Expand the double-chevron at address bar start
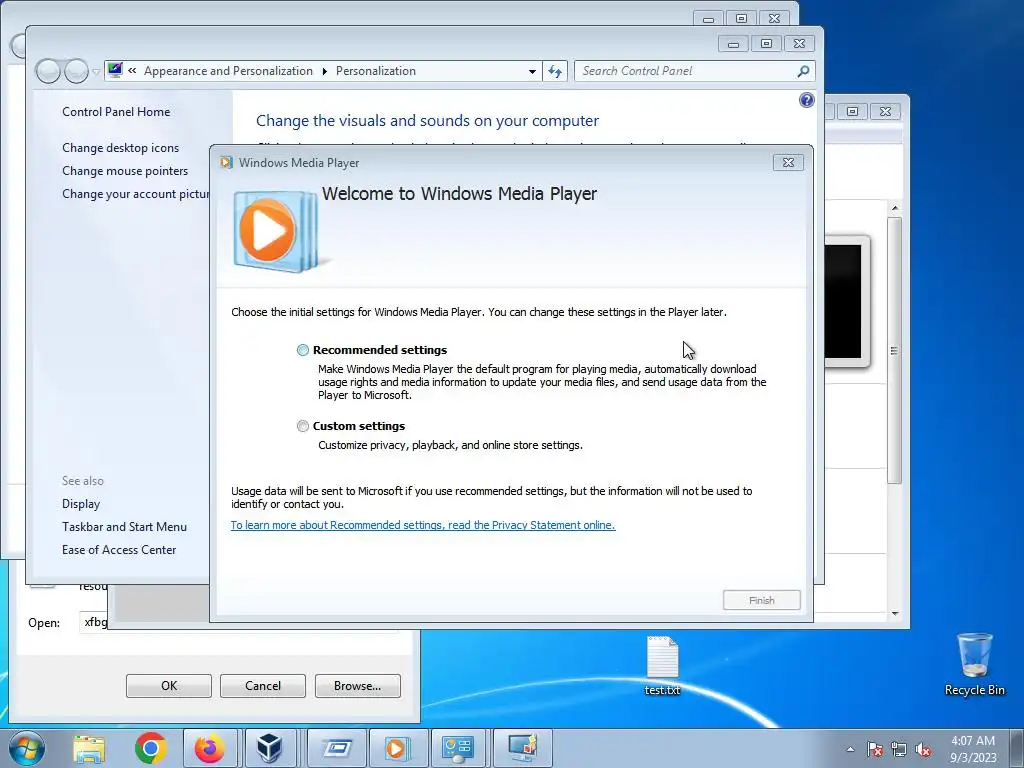Image resolution: width=1024 pixels, height=768 pixels. pyautogui.click(x=132, y=71)
